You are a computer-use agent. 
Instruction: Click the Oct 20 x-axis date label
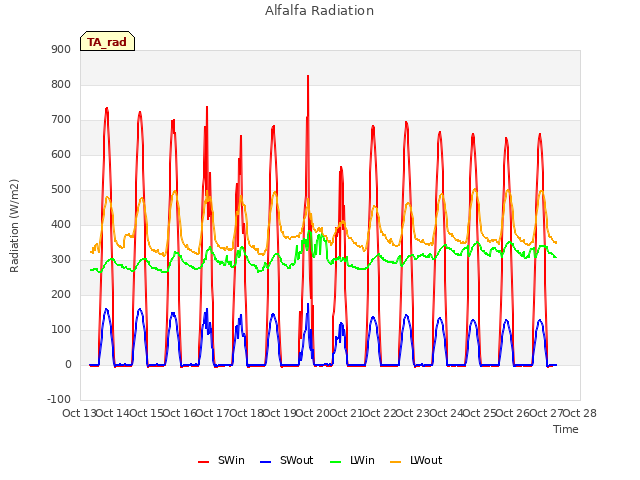313,413
